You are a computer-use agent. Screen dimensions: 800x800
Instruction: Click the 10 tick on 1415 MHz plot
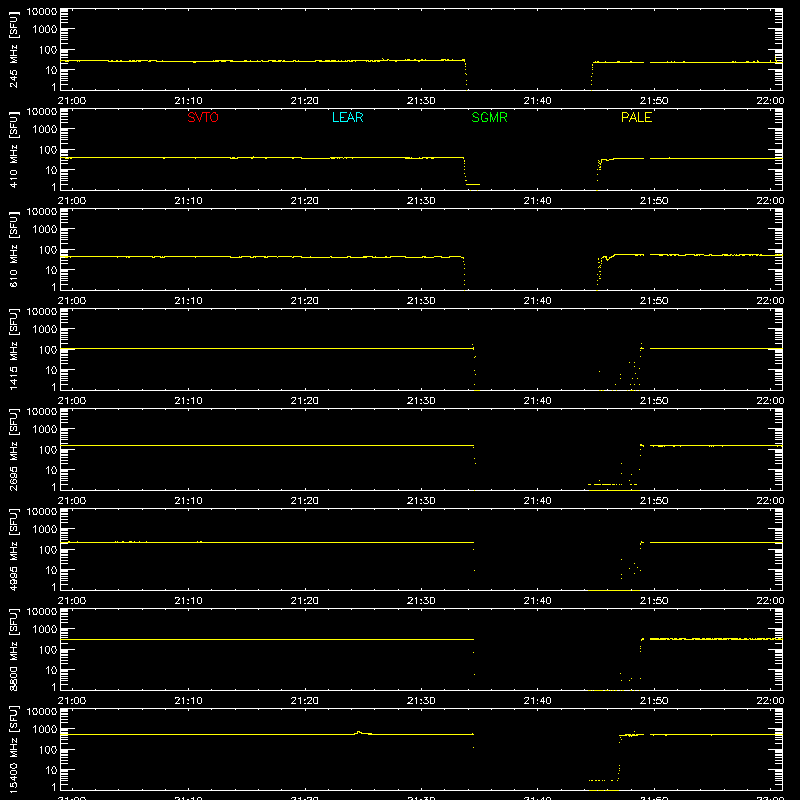(51, 370)
